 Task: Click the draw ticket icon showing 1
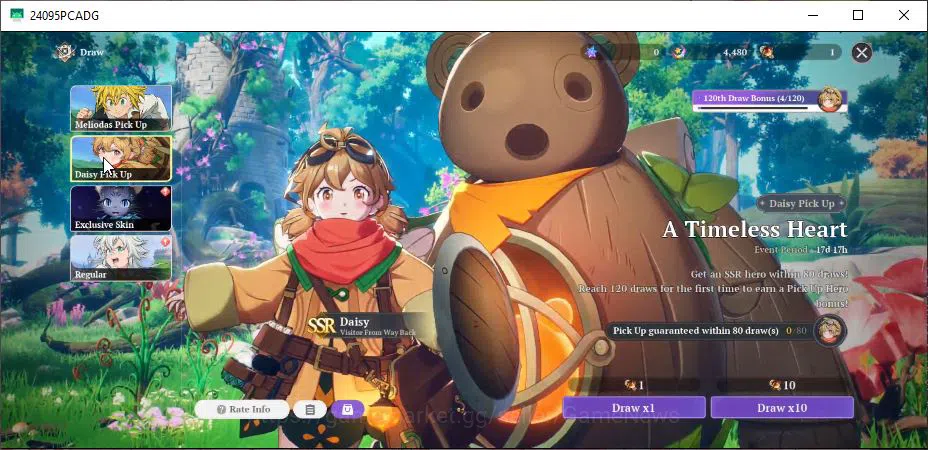pos(767,52)
